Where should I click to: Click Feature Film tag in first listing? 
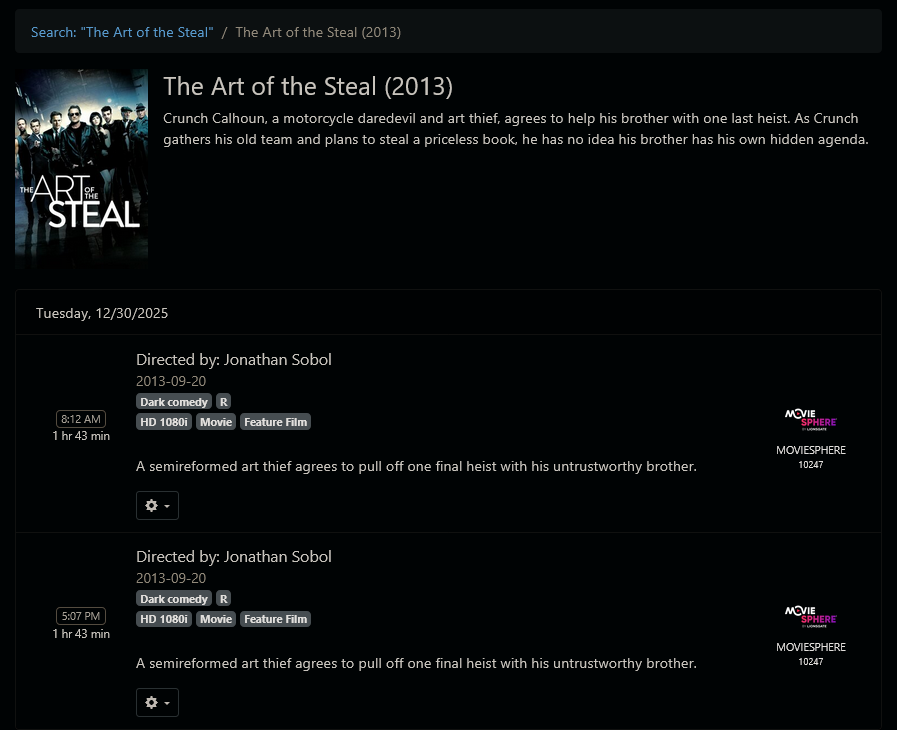pyautogui.click(x=276, y=422)
